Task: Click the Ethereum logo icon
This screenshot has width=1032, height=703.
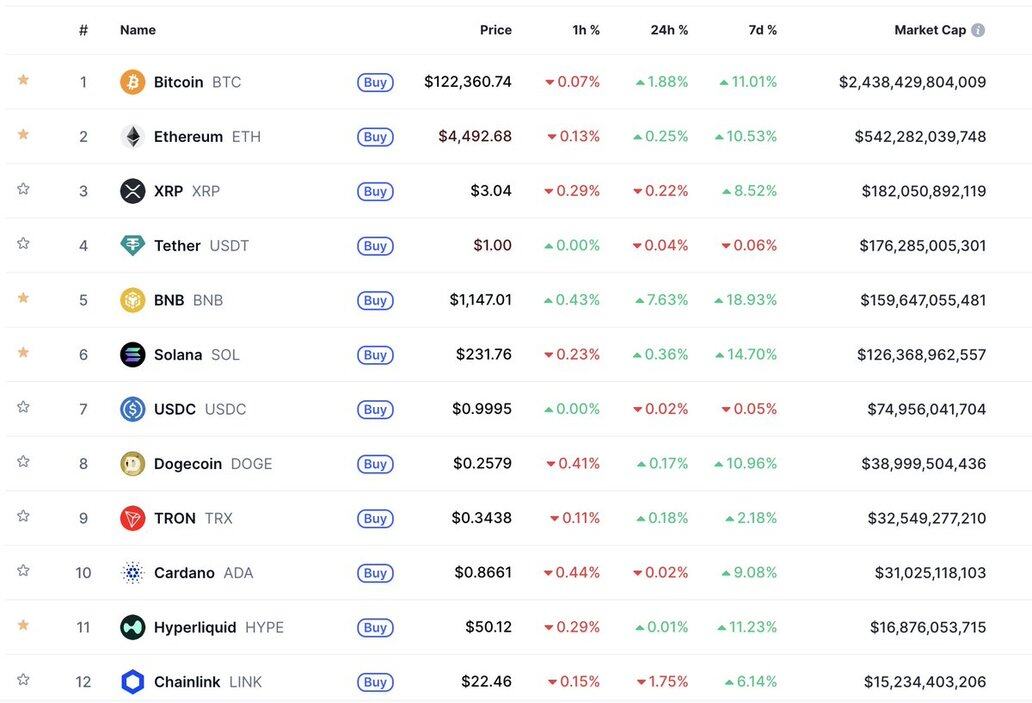Action: click(132, 137)
